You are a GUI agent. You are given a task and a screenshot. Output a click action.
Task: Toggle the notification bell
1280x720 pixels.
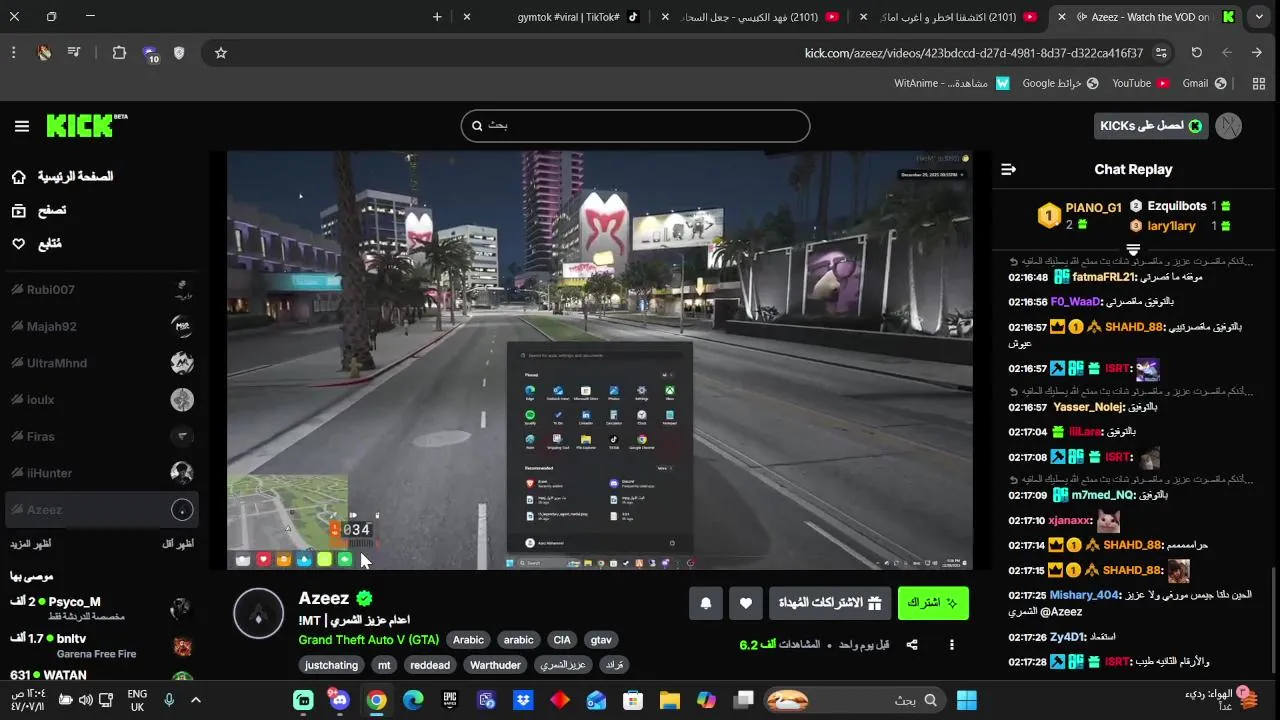pos(706,603)
